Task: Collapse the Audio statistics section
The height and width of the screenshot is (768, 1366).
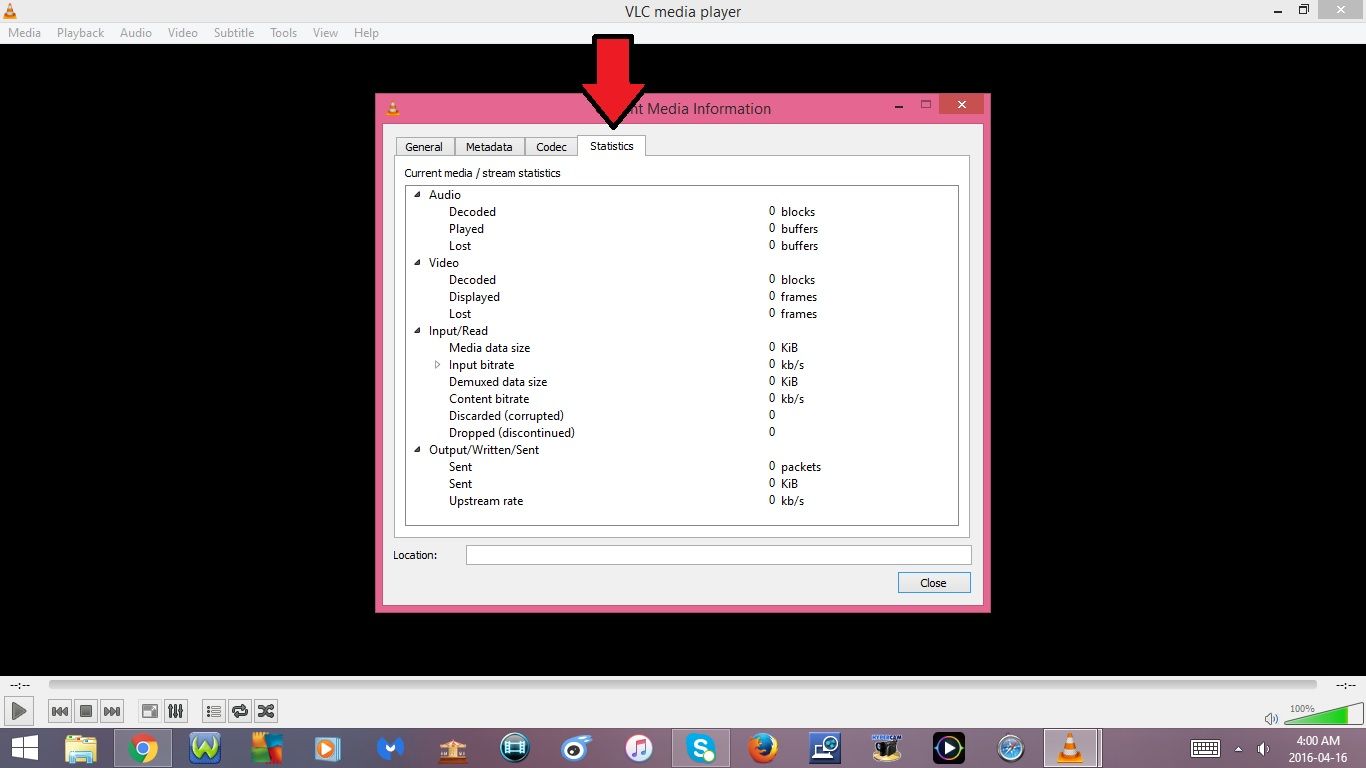Action: click(x=417, y=195)
